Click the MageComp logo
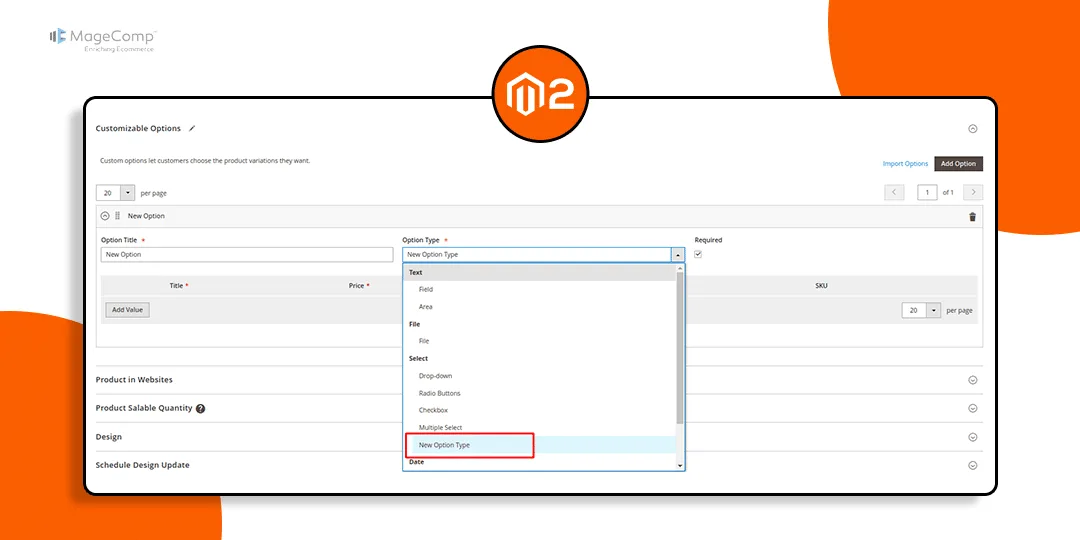The height and width of the screenshot is (540, 1080). 103,39
